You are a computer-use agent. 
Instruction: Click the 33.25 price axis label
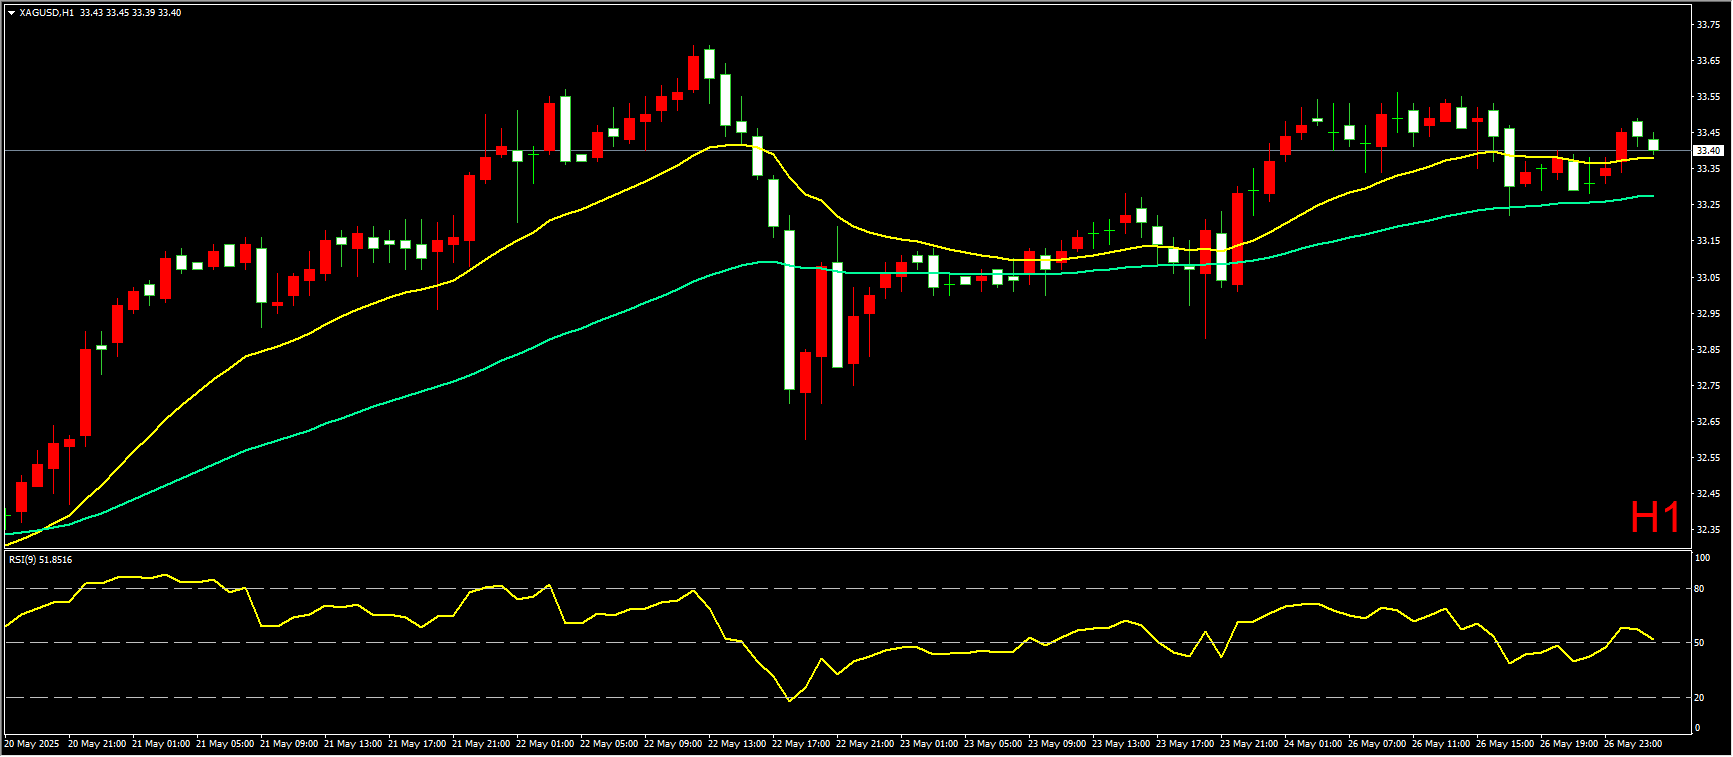tap(1708, 205)
